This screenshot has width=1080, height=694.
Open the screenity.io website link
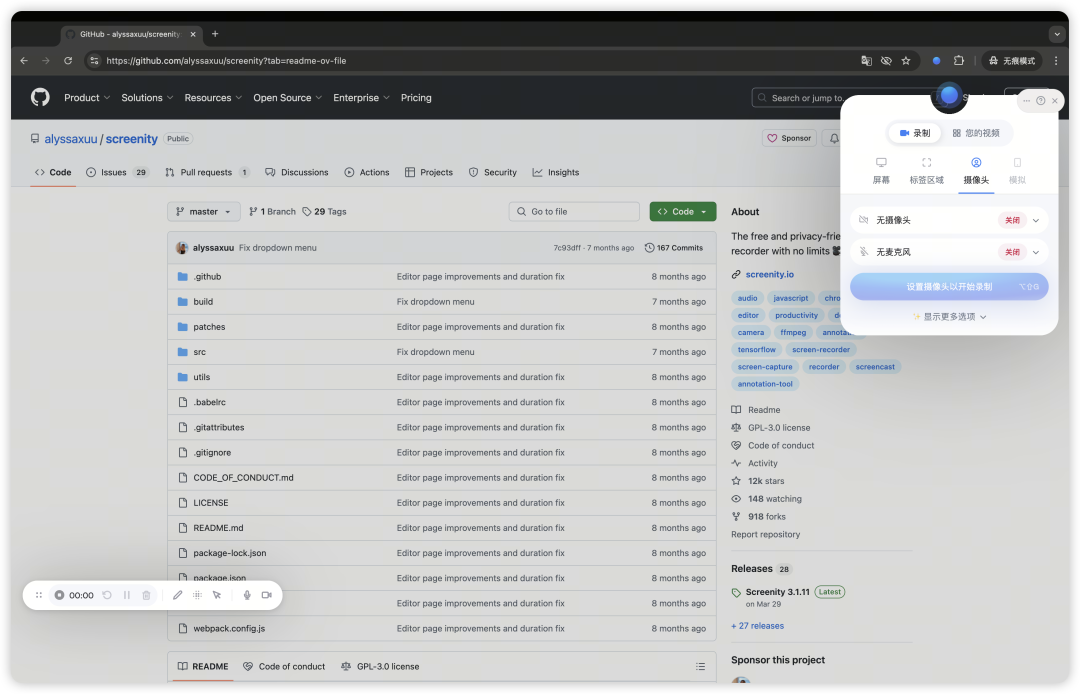(x=769, y=274)
